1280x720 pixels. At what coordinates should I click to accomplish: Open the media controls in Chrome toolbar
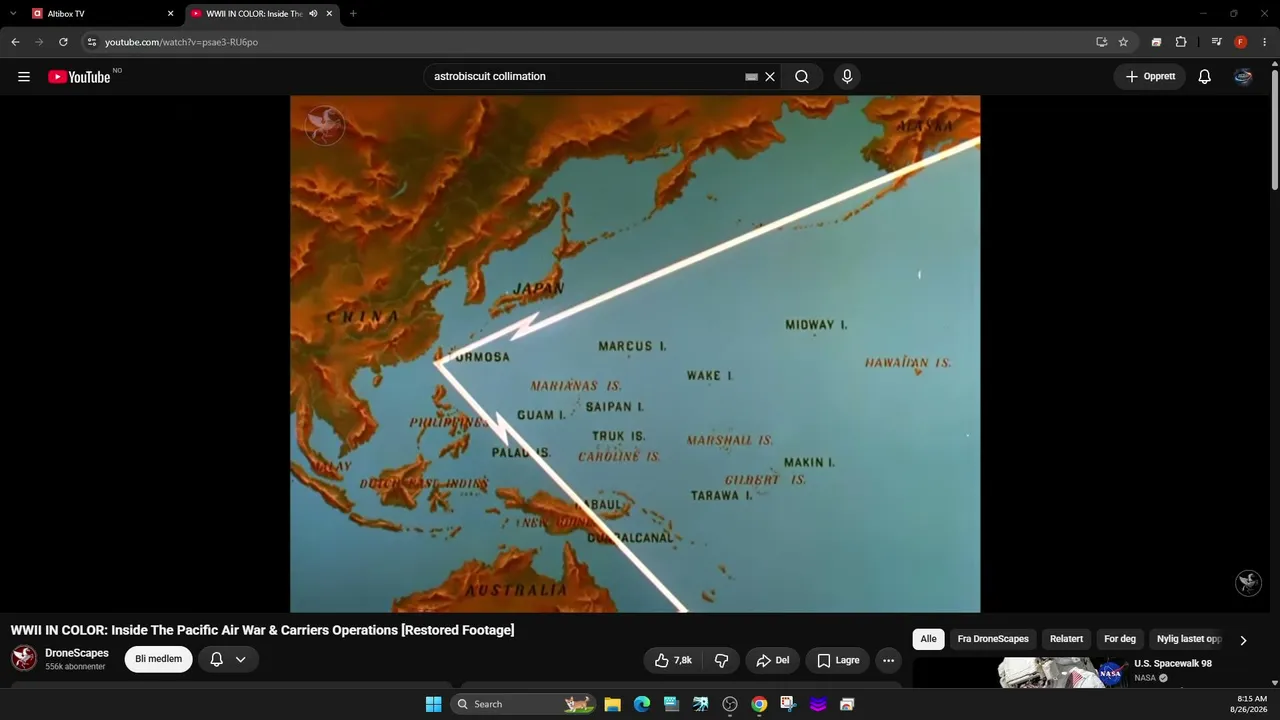point(1216,42)
